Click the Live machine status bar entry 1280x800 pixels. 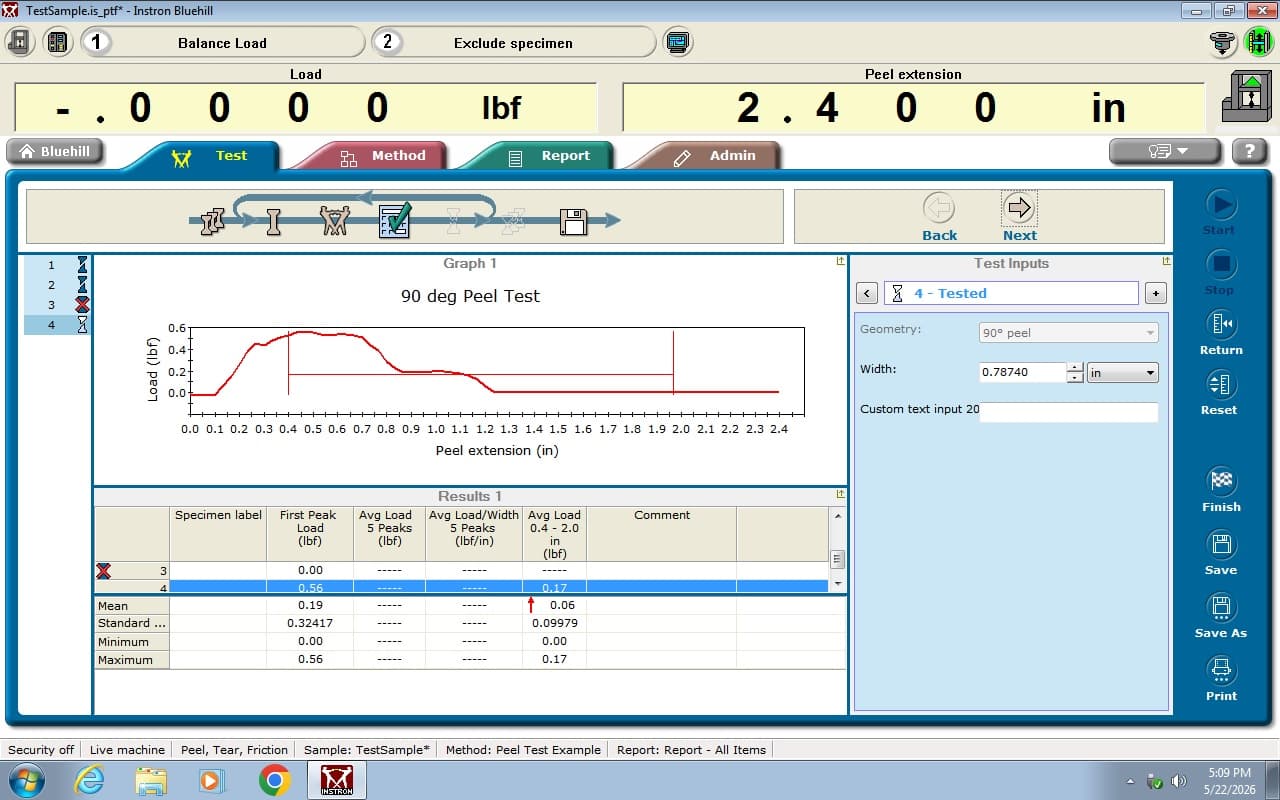pyautogui.click(x=127, y=750)
